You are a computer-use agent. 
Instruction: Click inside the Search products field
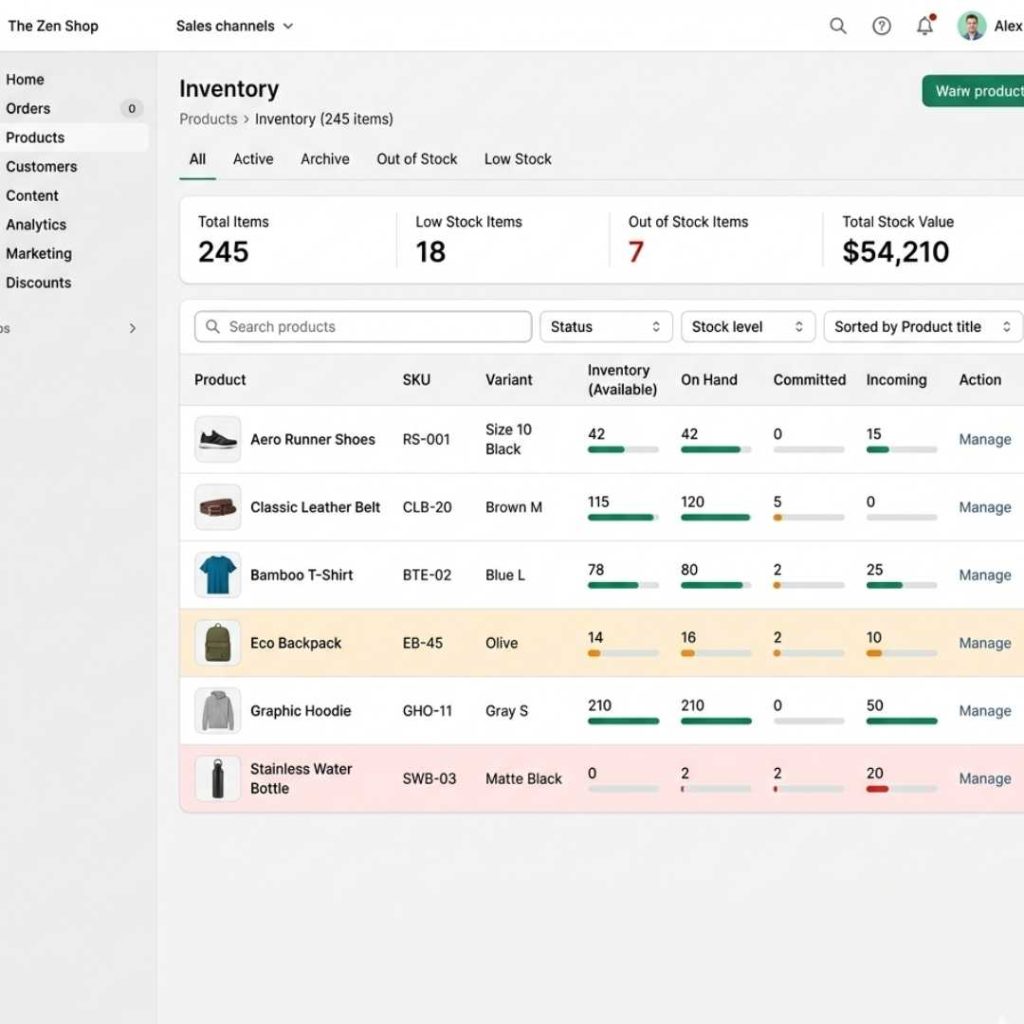pos(362,326)
